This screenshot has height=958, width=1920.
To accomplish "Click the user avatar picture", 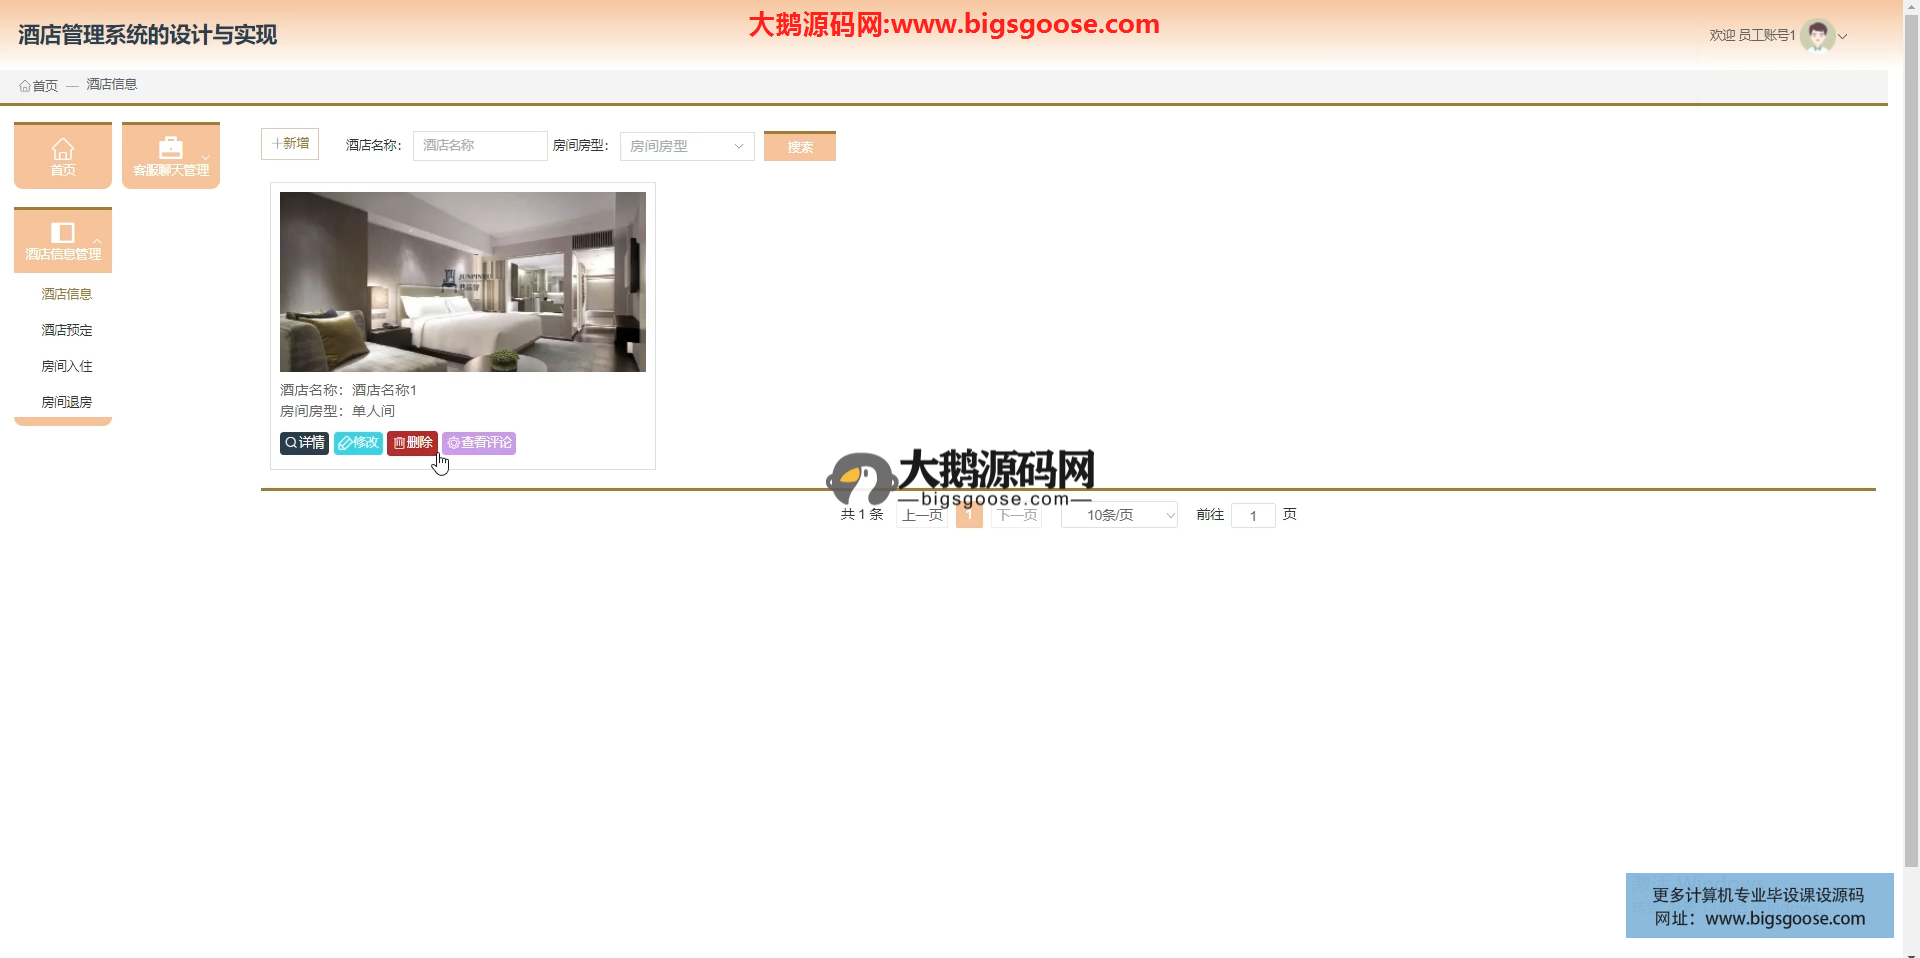I will (1817, 35).
